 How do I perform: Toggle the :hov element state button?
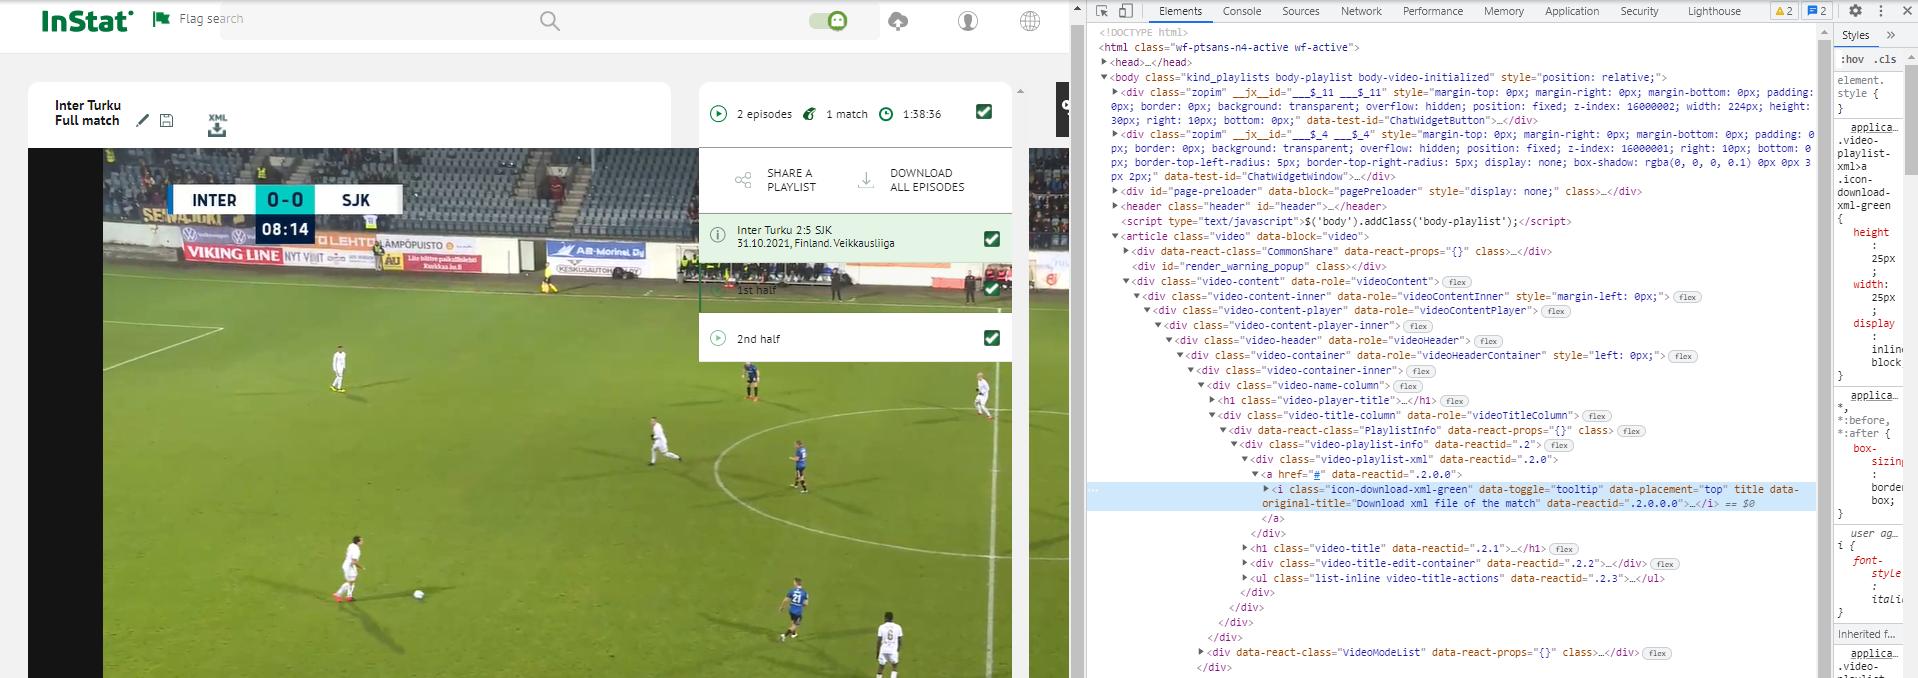[x=1850, y=59]
